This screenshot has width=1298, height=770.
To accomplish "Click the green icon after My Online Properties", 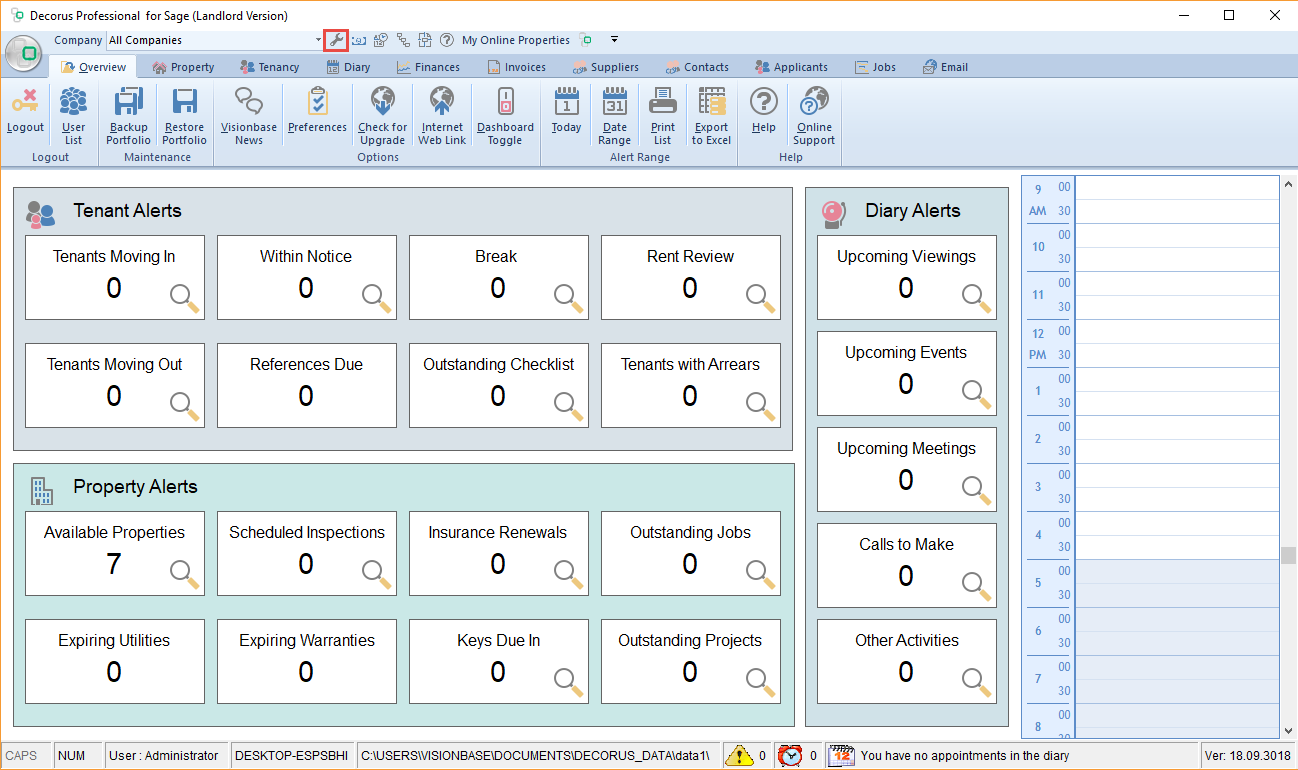I will 586,40.
